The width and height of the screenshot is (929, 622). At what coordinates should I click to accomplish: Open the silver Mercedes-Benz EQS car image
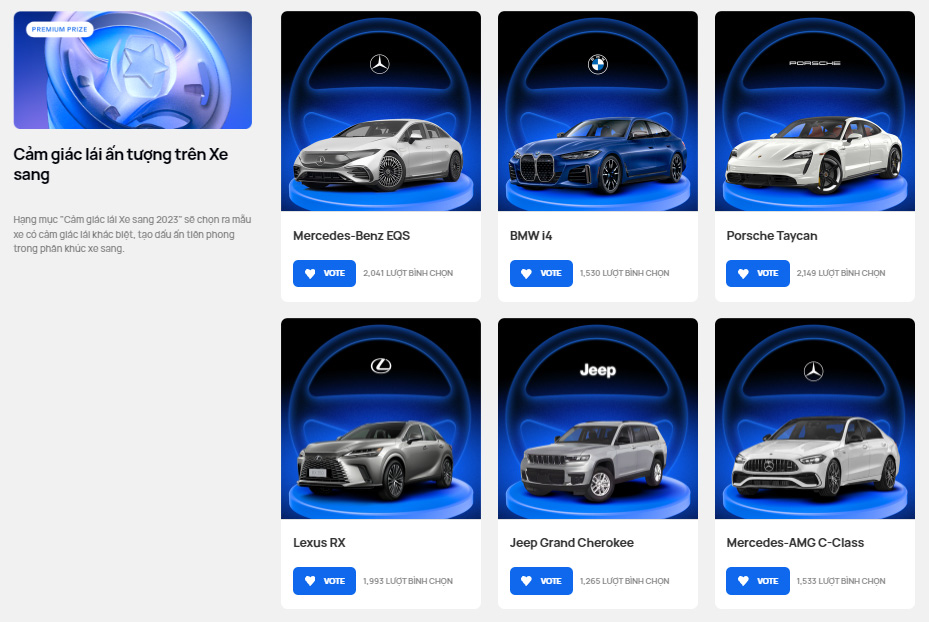click(x=379, y=155)
